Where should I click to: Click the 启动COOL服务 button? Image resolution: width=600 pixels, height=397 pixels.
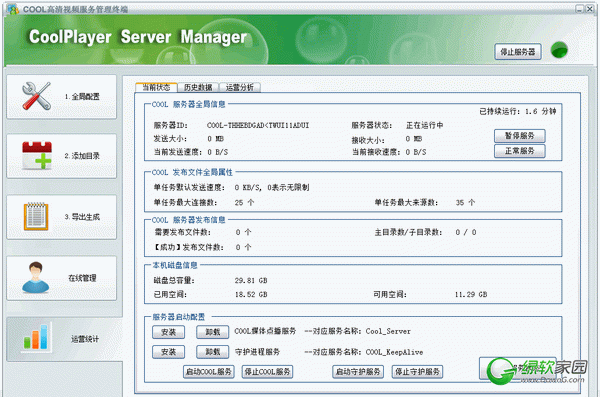click(209, 371)
